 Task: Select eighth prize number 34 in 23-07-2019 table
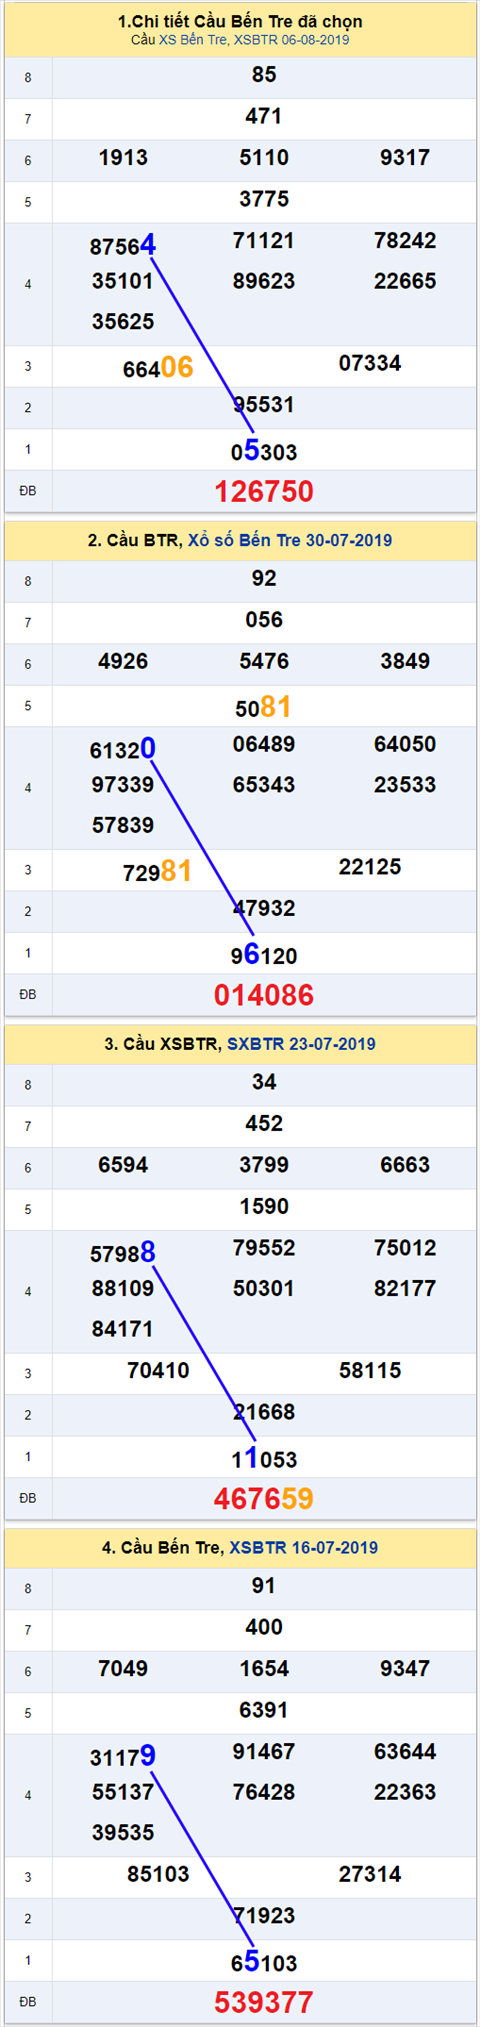tap(264, 1083)
